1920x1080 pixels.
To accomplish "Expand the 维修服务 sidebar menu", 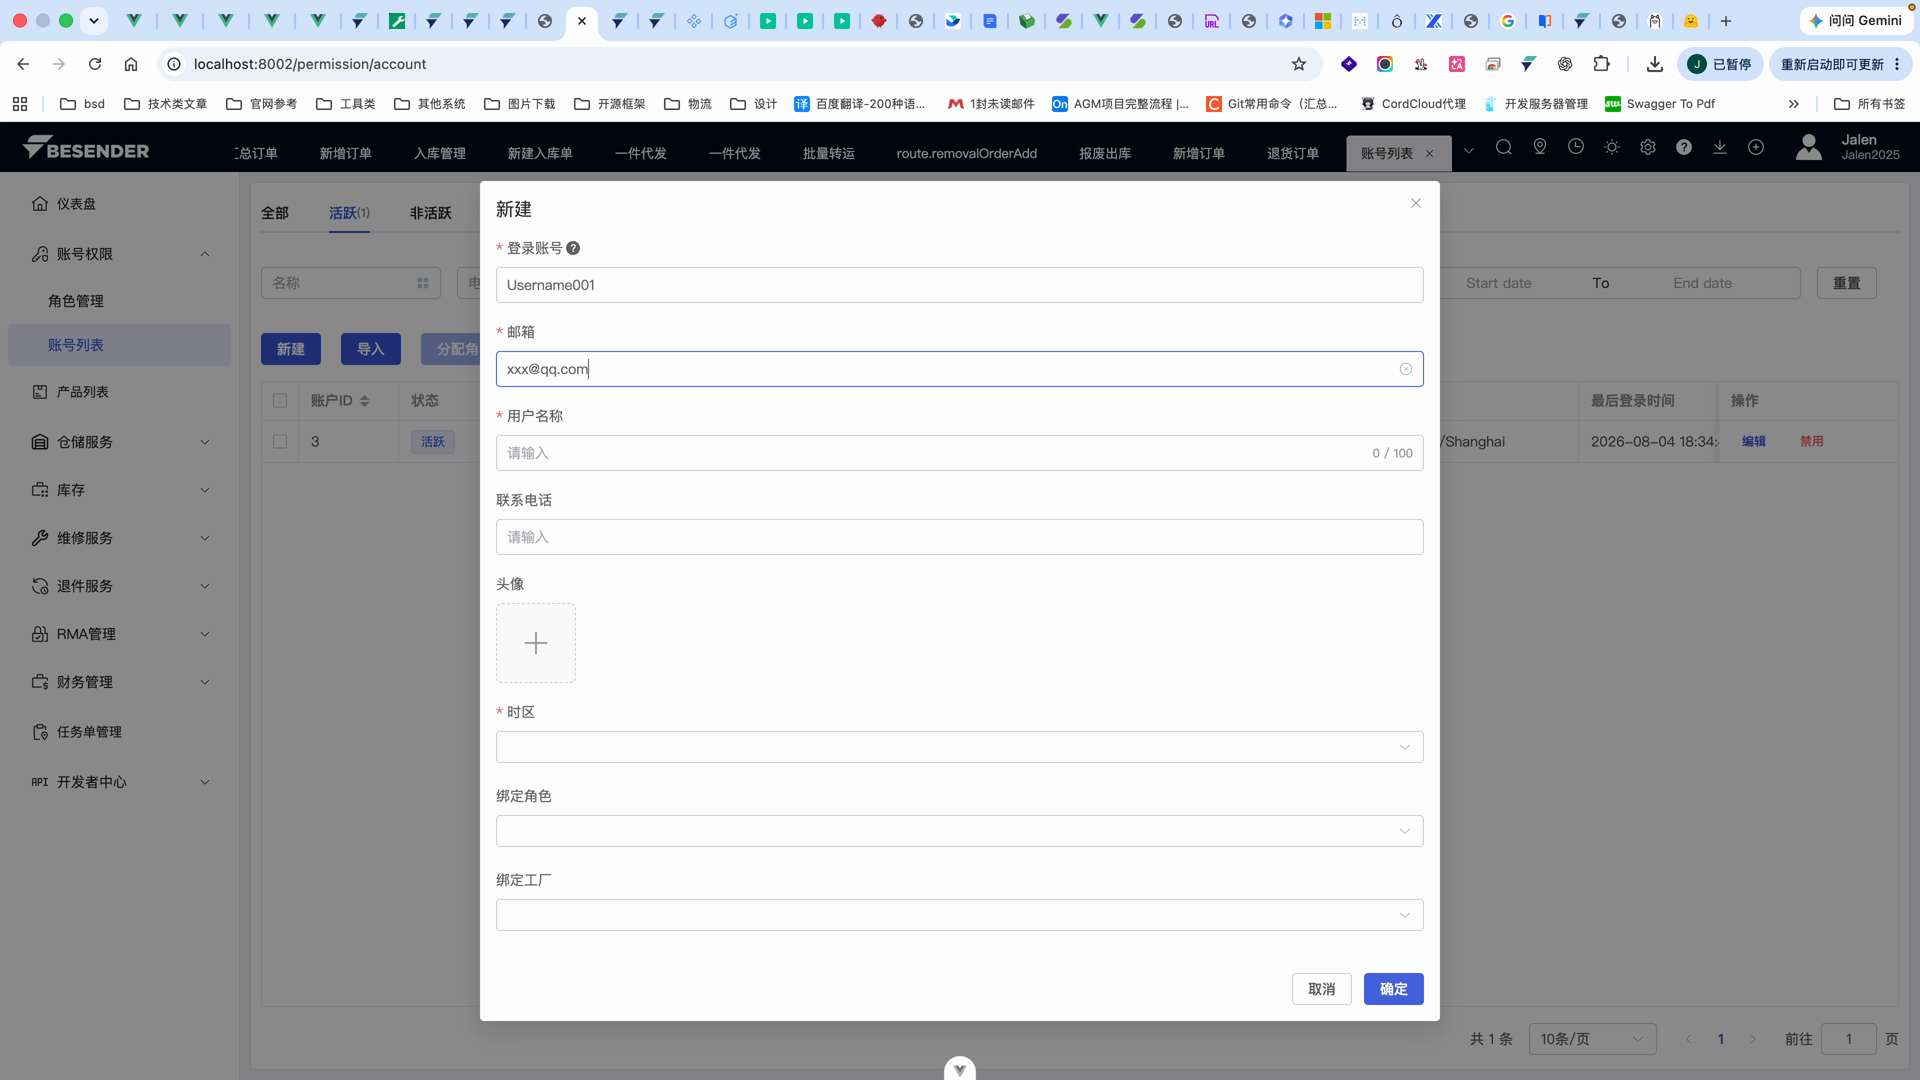I will (x=120, y=538).
